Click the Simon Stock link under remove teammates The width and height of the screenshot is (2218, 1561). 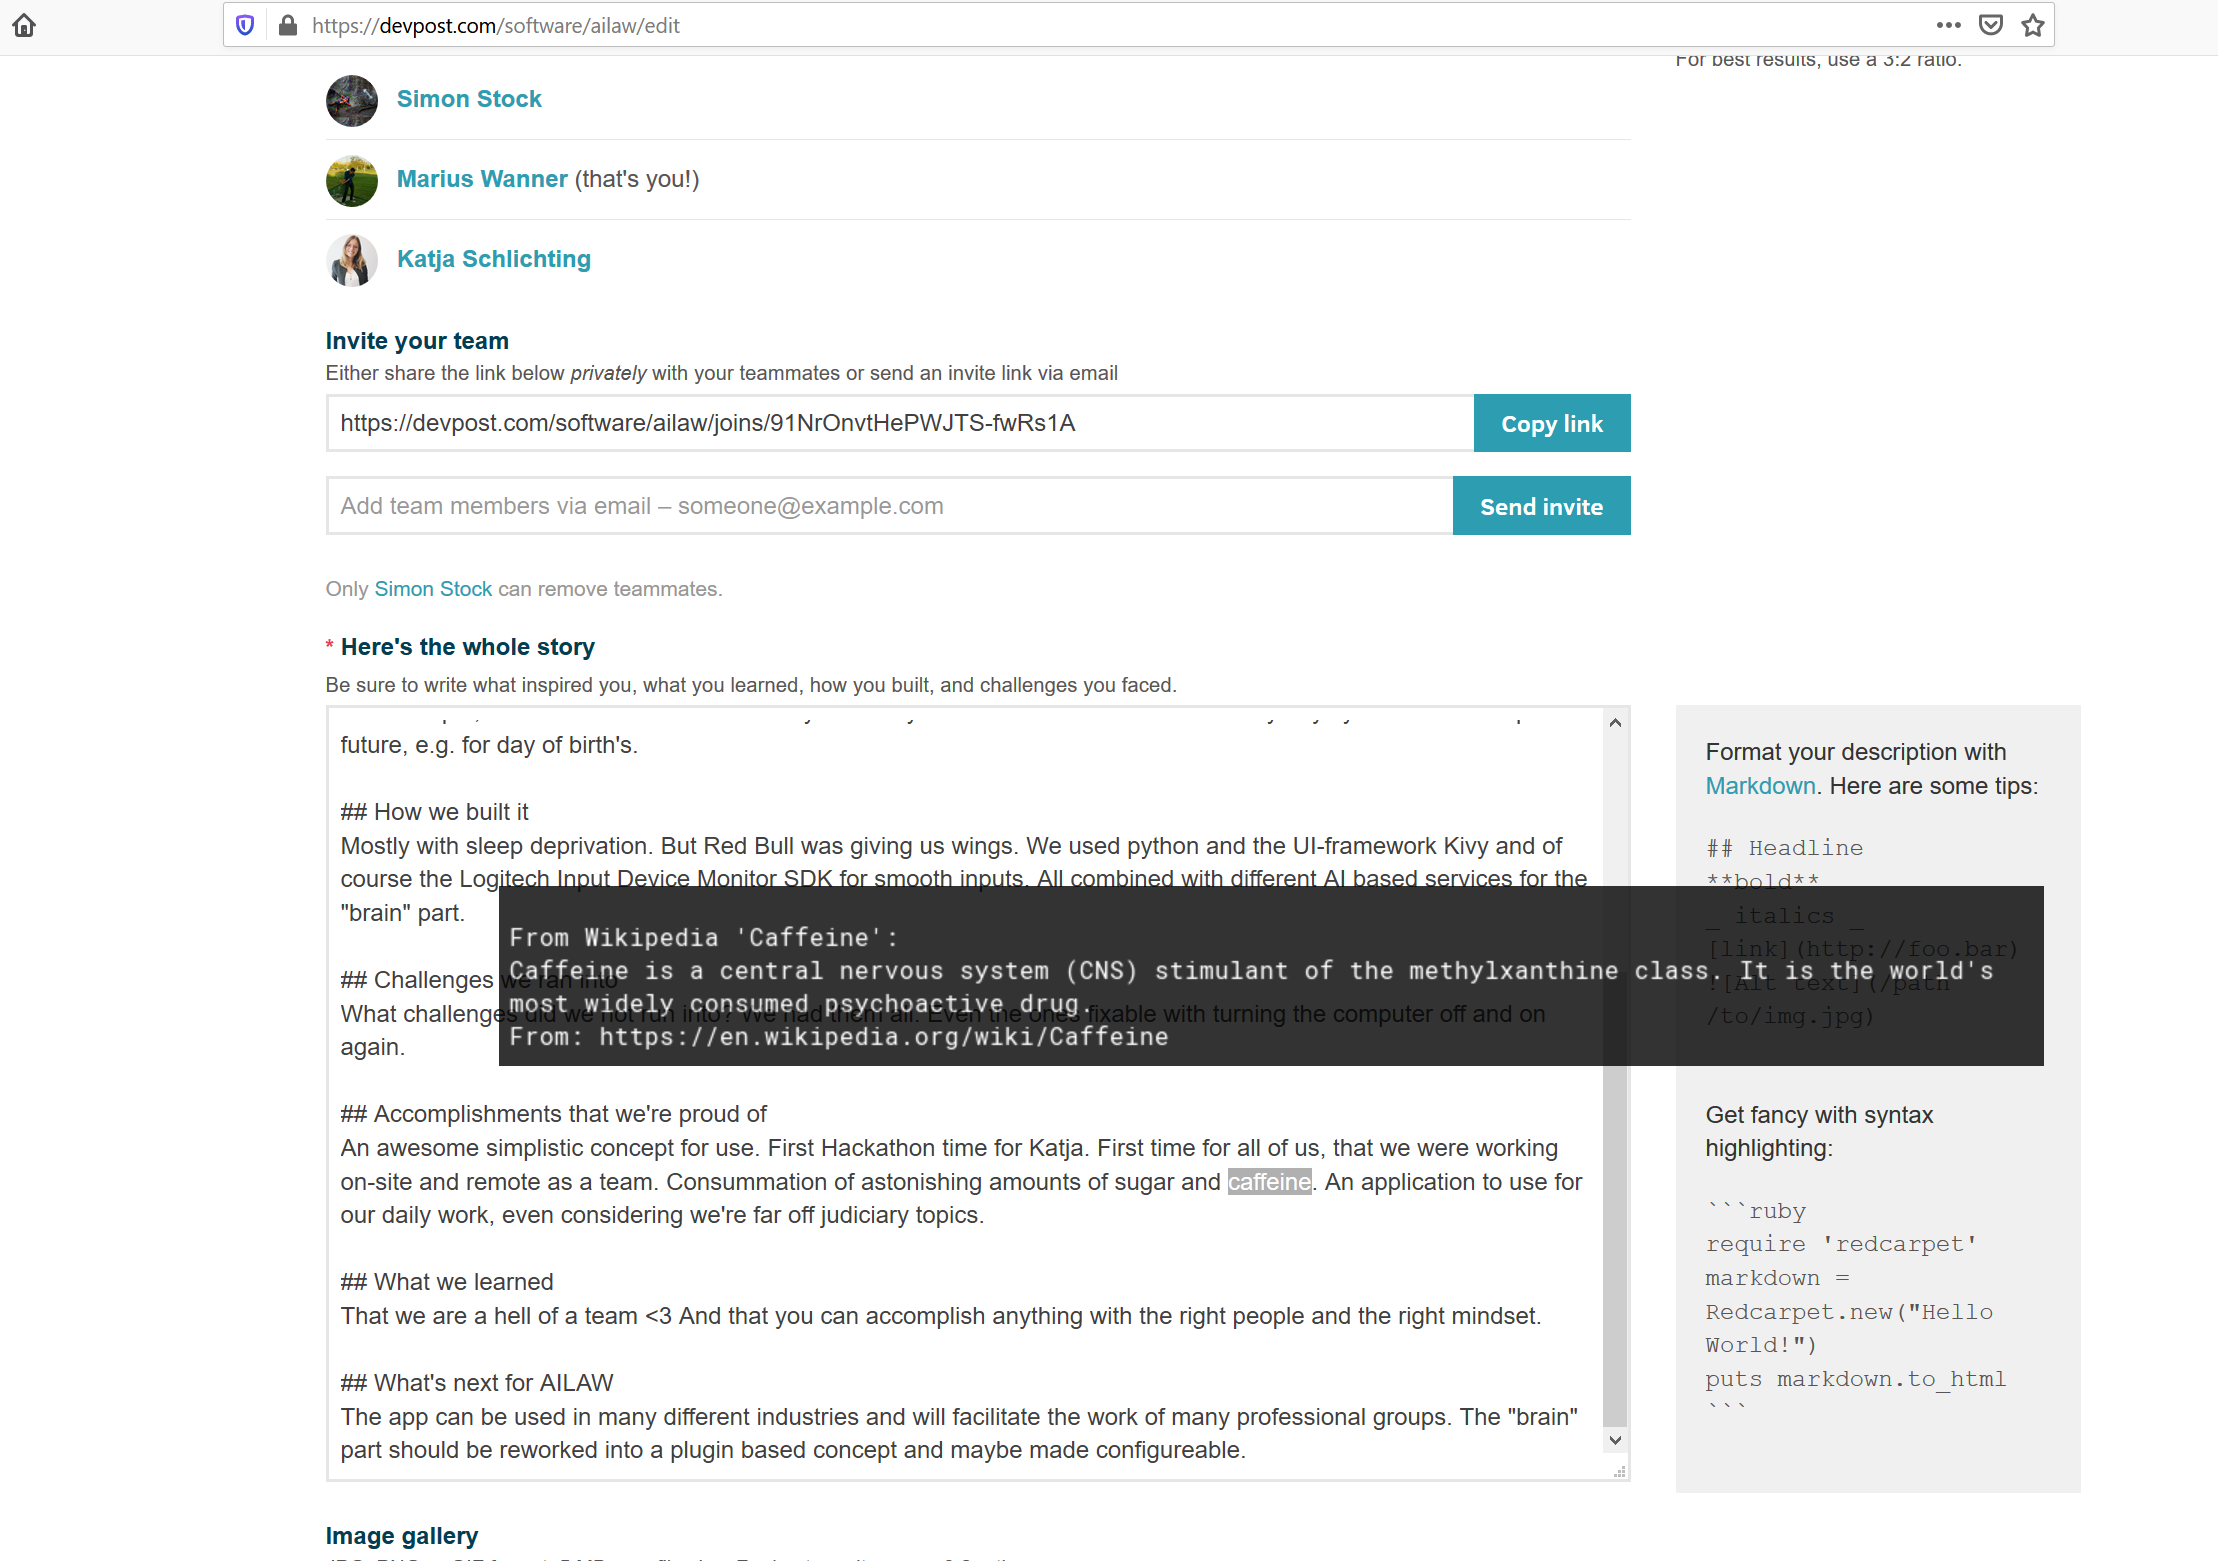pyautogui.click(x=433, y=589)
